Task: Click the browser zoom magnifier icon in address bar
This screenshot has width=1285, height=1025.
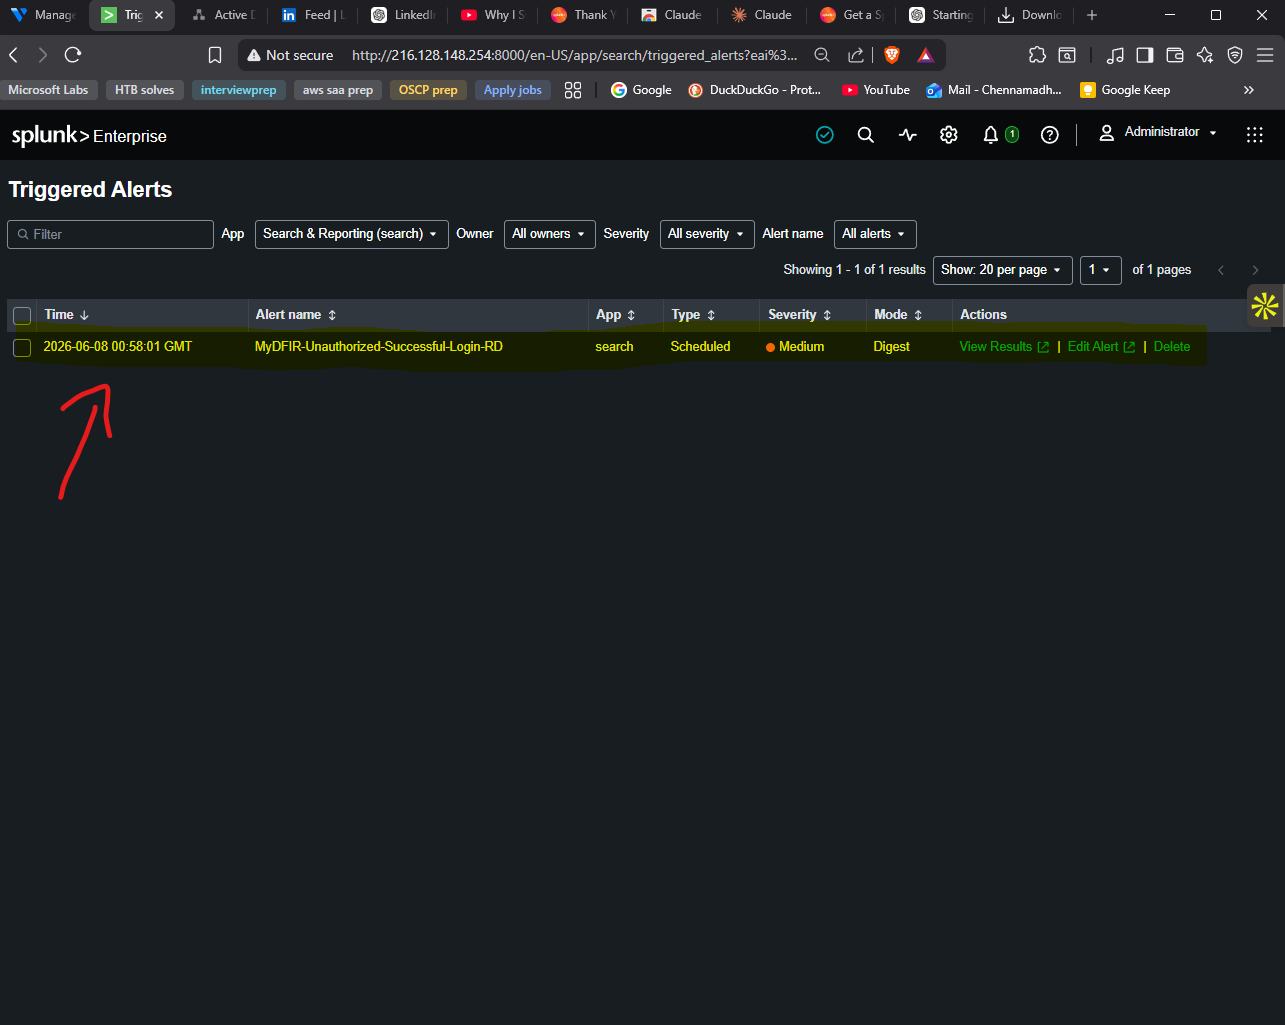Action: [x=822, y=55]
